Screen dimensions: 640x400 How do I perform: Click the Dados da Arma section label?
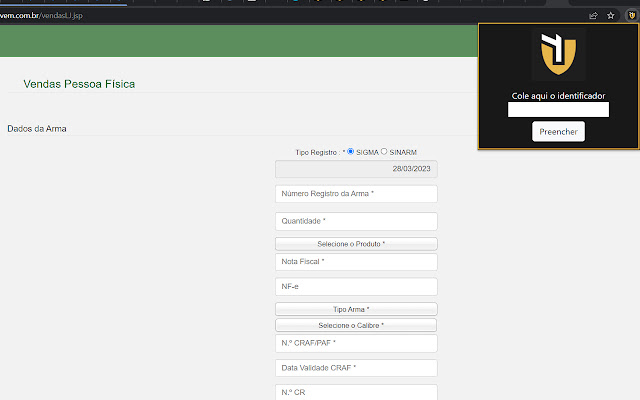point(37,129)
